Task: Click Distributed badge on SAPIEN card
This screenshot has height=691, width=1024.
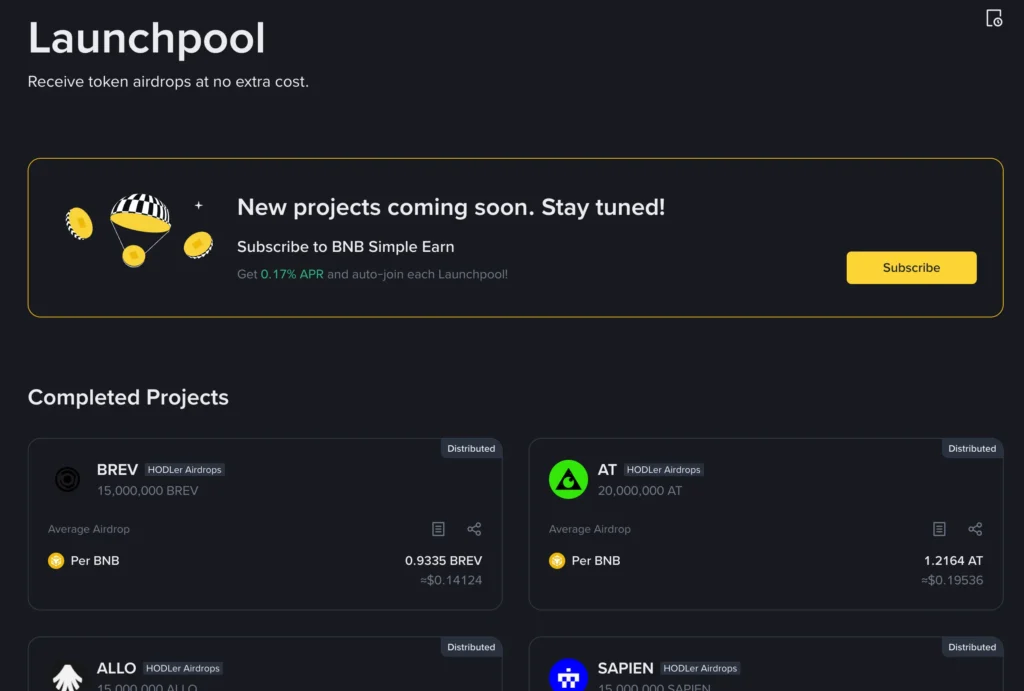Action: [x=972, y=647]
